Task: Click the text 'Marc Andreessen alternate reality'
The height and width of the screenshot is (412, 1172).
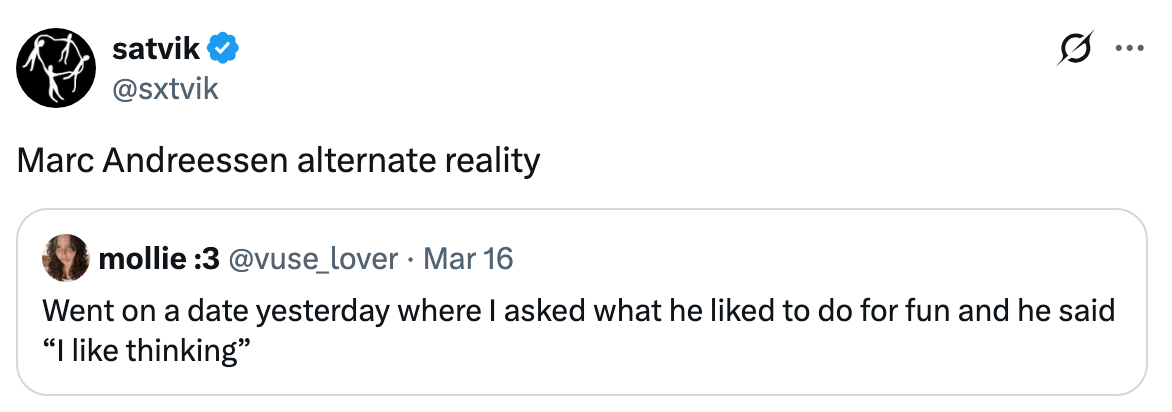Action: click(x=278, y=160)
